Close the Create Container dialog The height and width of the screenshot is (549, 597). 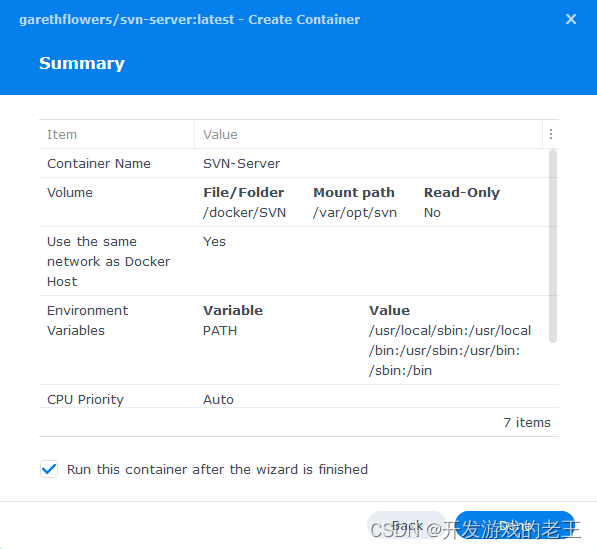tap(571, 19)
